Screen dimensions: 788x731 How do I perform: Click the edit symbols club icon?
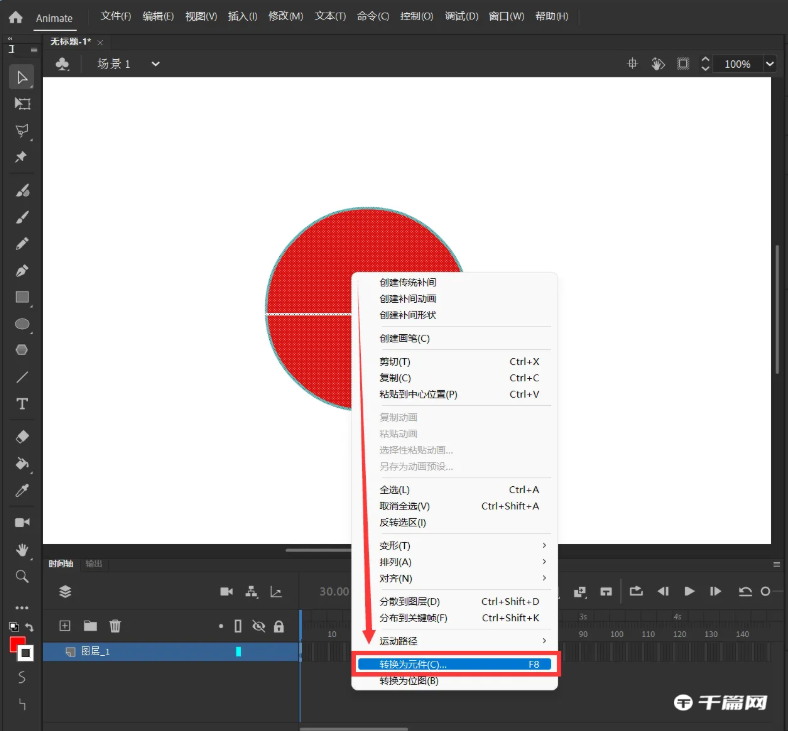coord(62,64)
